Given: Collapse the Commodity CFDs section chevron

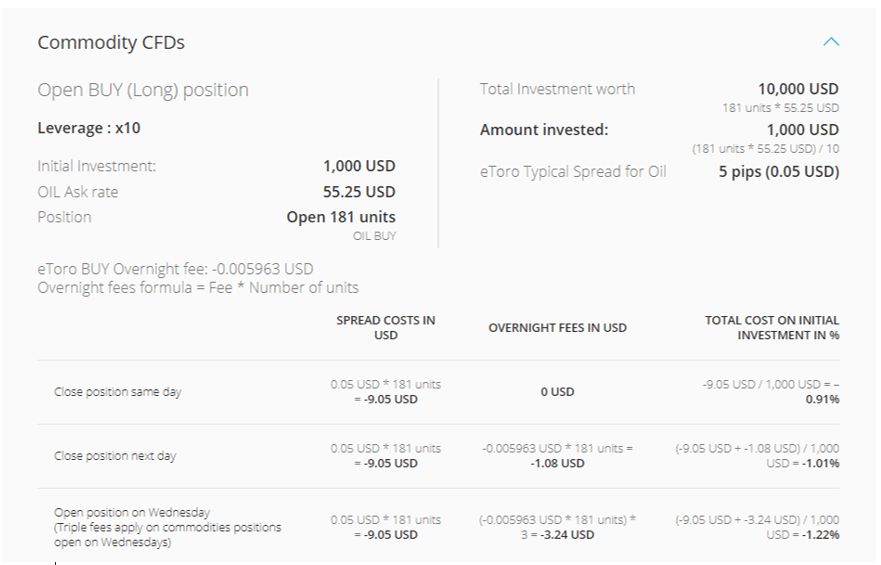Looking at the screenshot, I should tap(831, 42).
